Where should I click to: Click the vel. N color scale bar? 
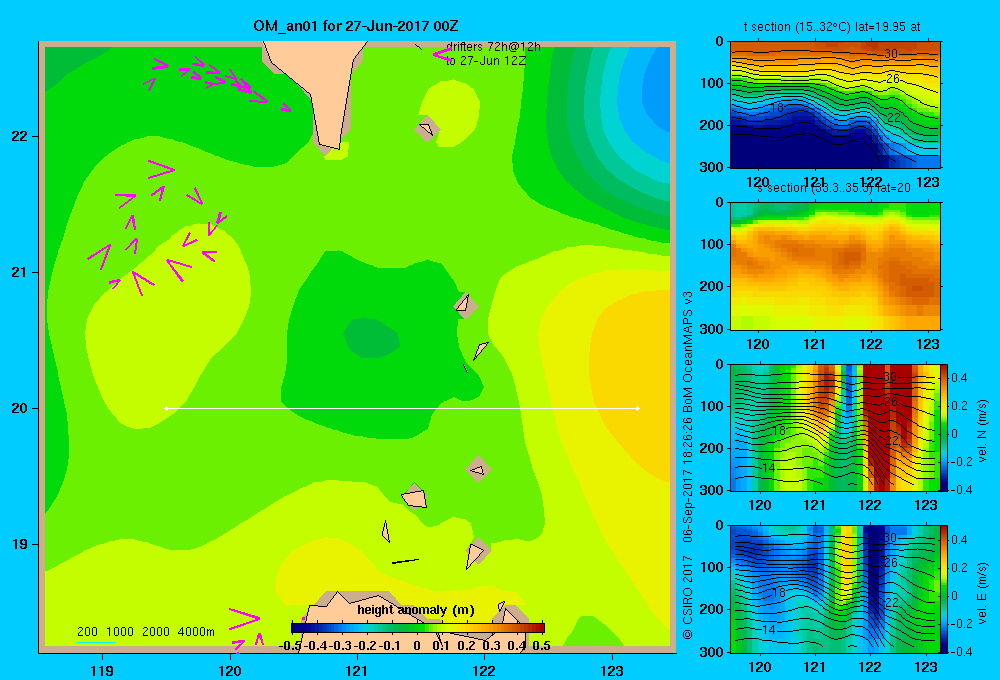pos(945,427)
